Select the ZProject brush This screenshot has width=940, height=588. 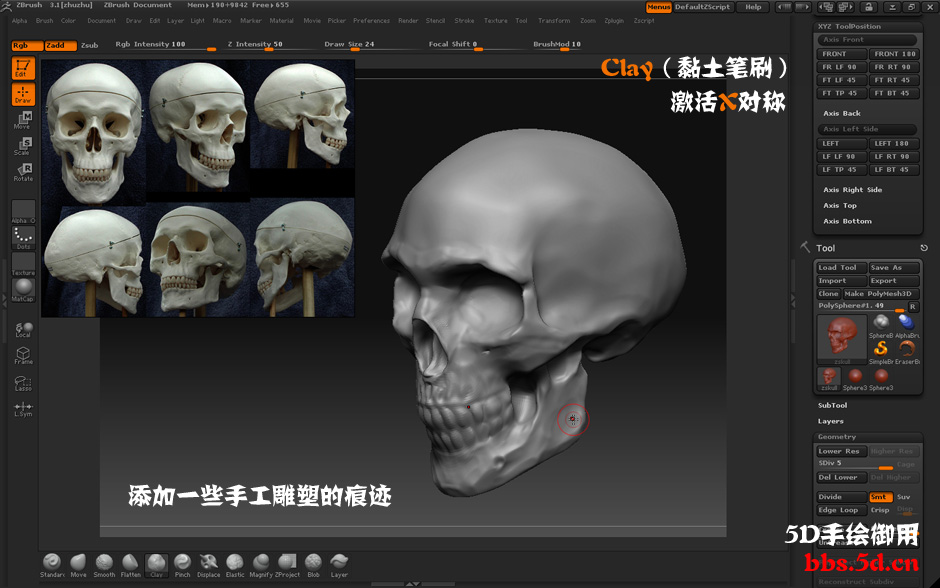tap(287, 566)
